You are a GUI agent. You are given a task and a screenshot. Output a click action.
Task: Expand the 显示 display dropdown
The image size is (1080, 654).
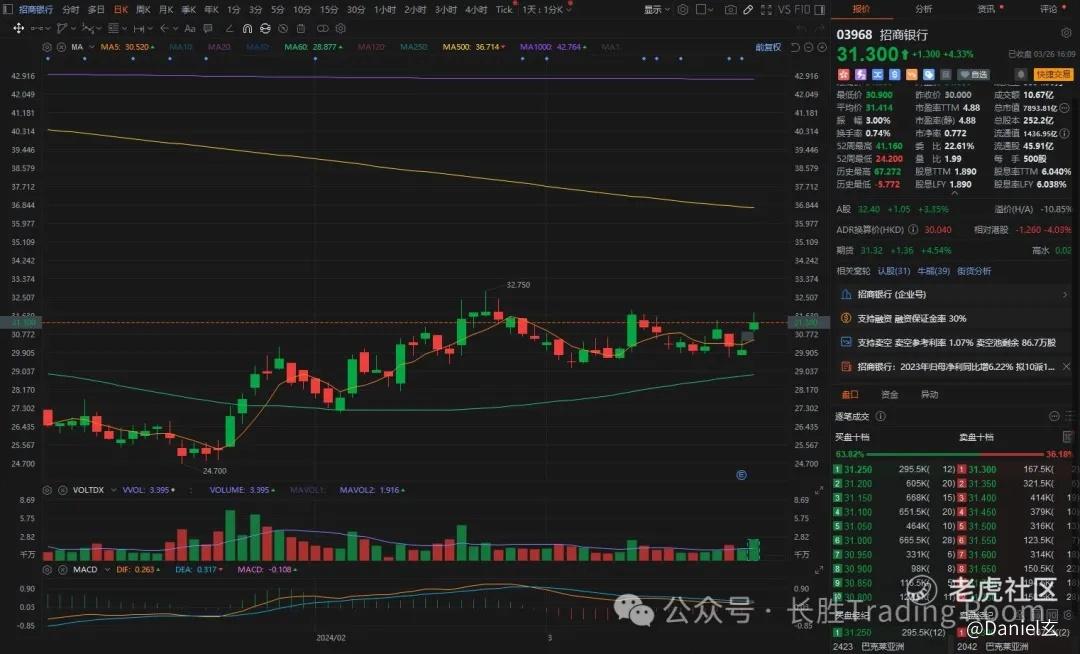(656, 10)
